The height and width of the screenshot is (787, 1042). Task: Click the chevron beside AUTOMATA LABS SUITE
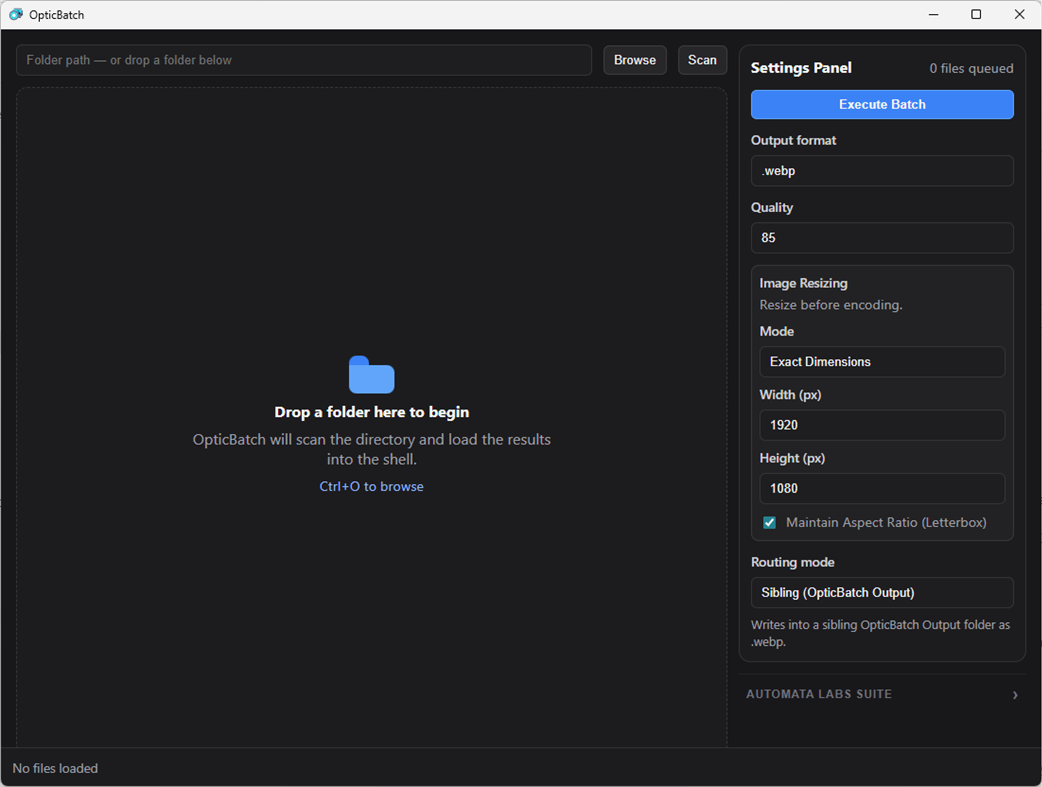(1014, 695)
